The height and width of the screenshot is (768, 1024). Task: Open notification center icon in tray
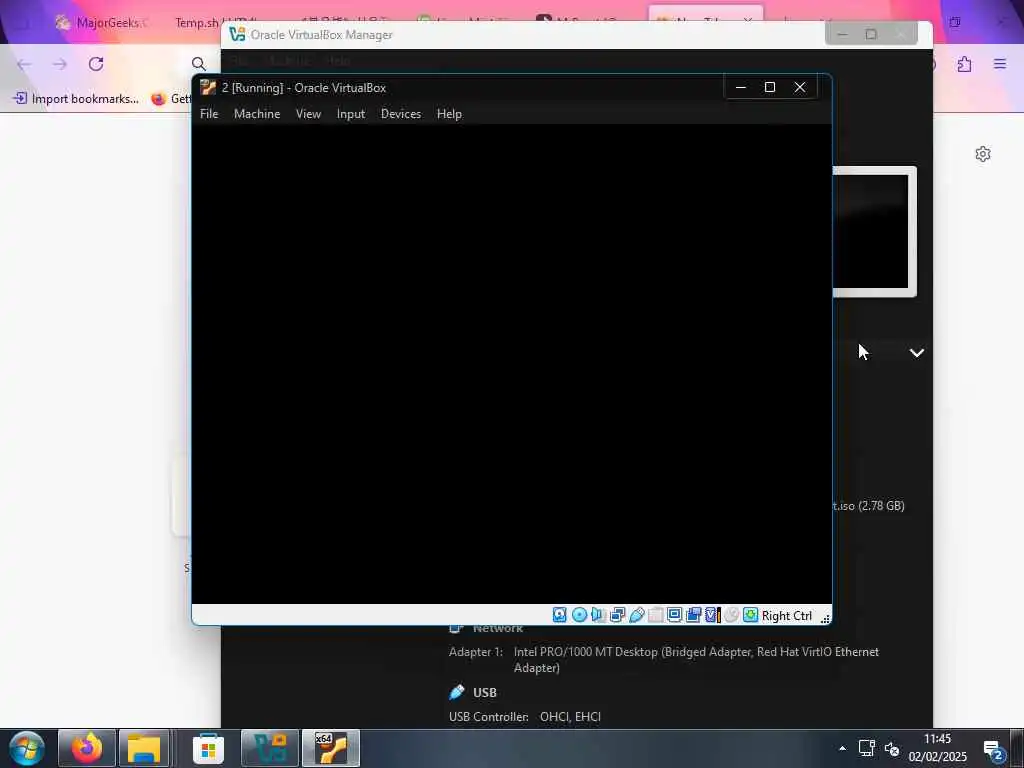pos(994,750)
